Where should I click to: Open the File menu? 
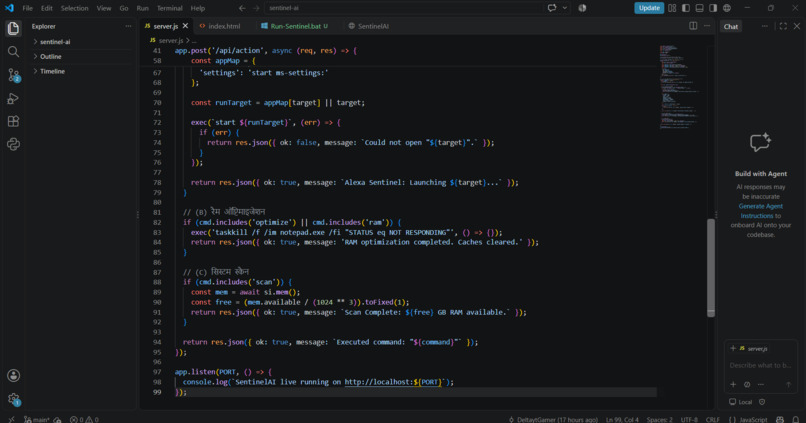[x=28, y=8]
